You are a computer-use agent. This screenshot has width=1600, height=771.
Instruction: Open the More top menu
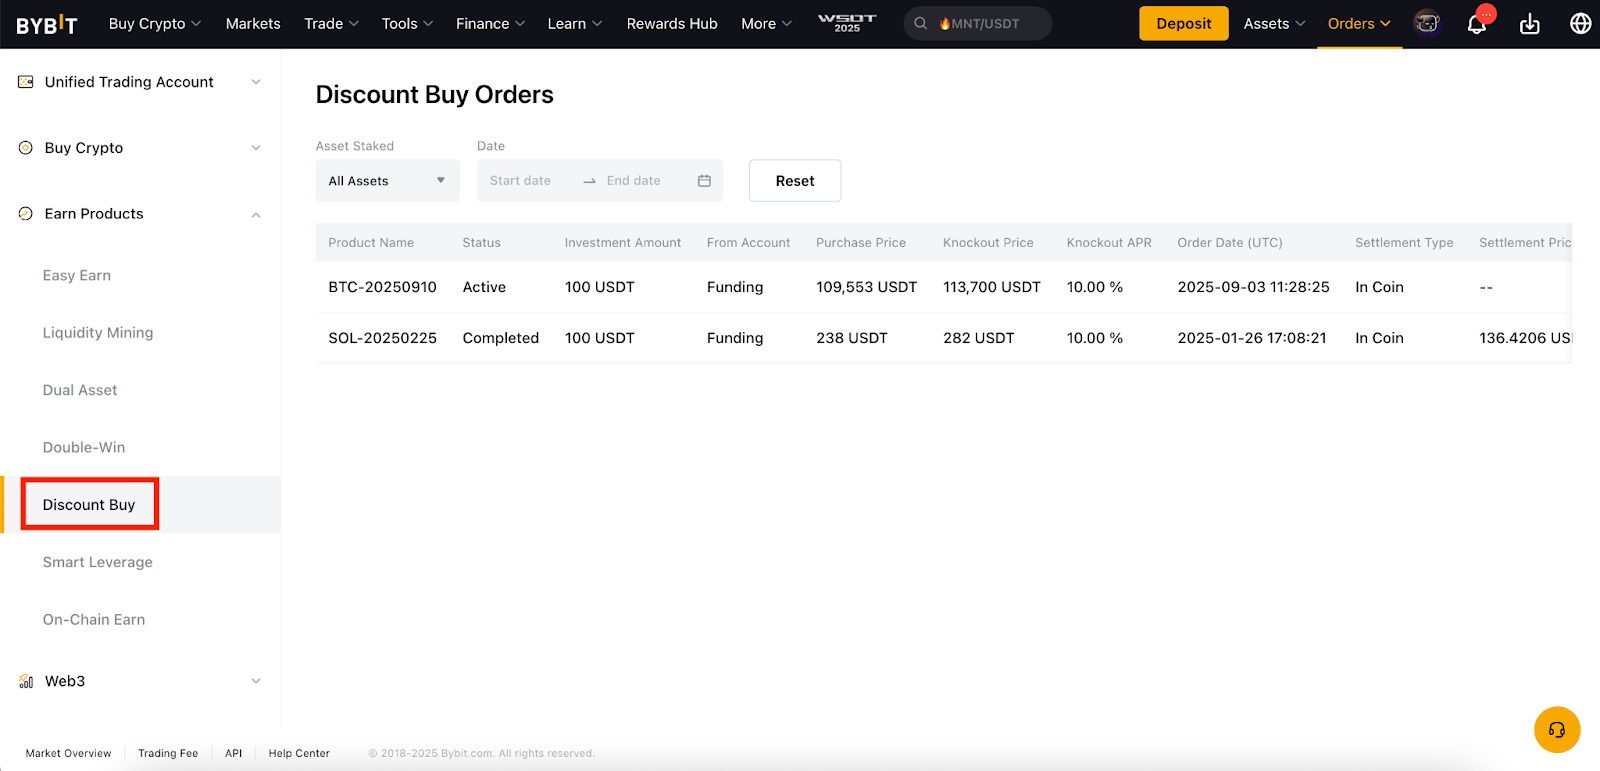(766, 24)
